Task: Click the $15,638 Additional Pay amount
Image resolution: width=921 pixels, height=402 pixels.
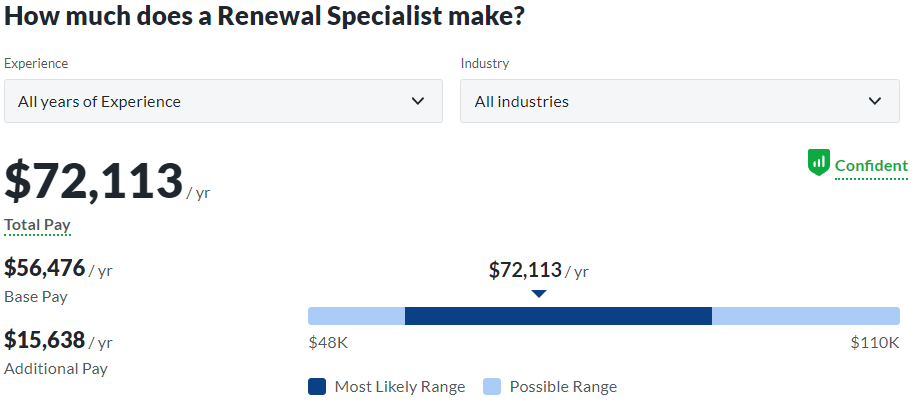Action: (x=45, y=340)
